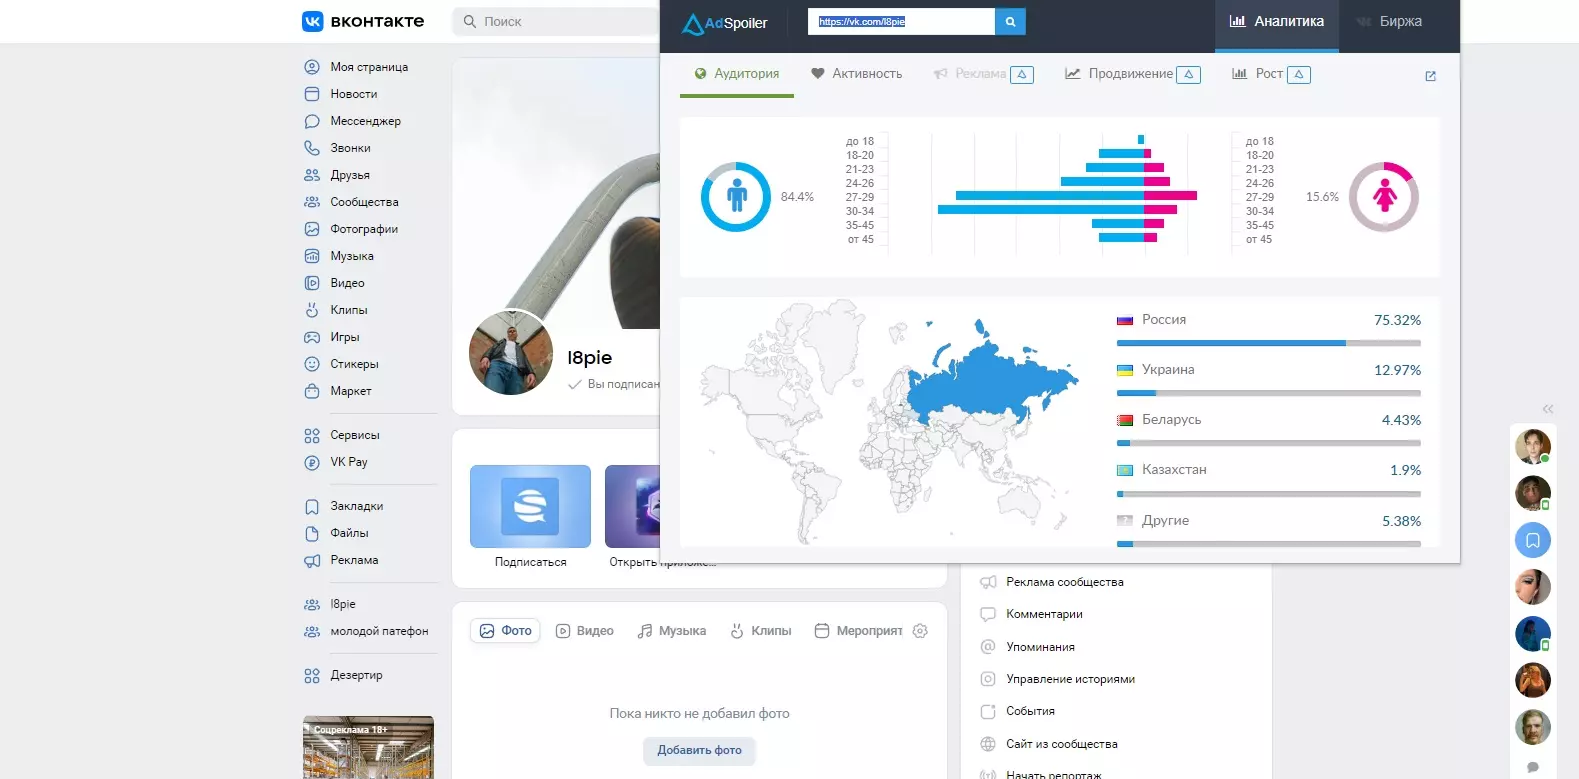Select the Видео tab on the community page

tap(585, 631)
